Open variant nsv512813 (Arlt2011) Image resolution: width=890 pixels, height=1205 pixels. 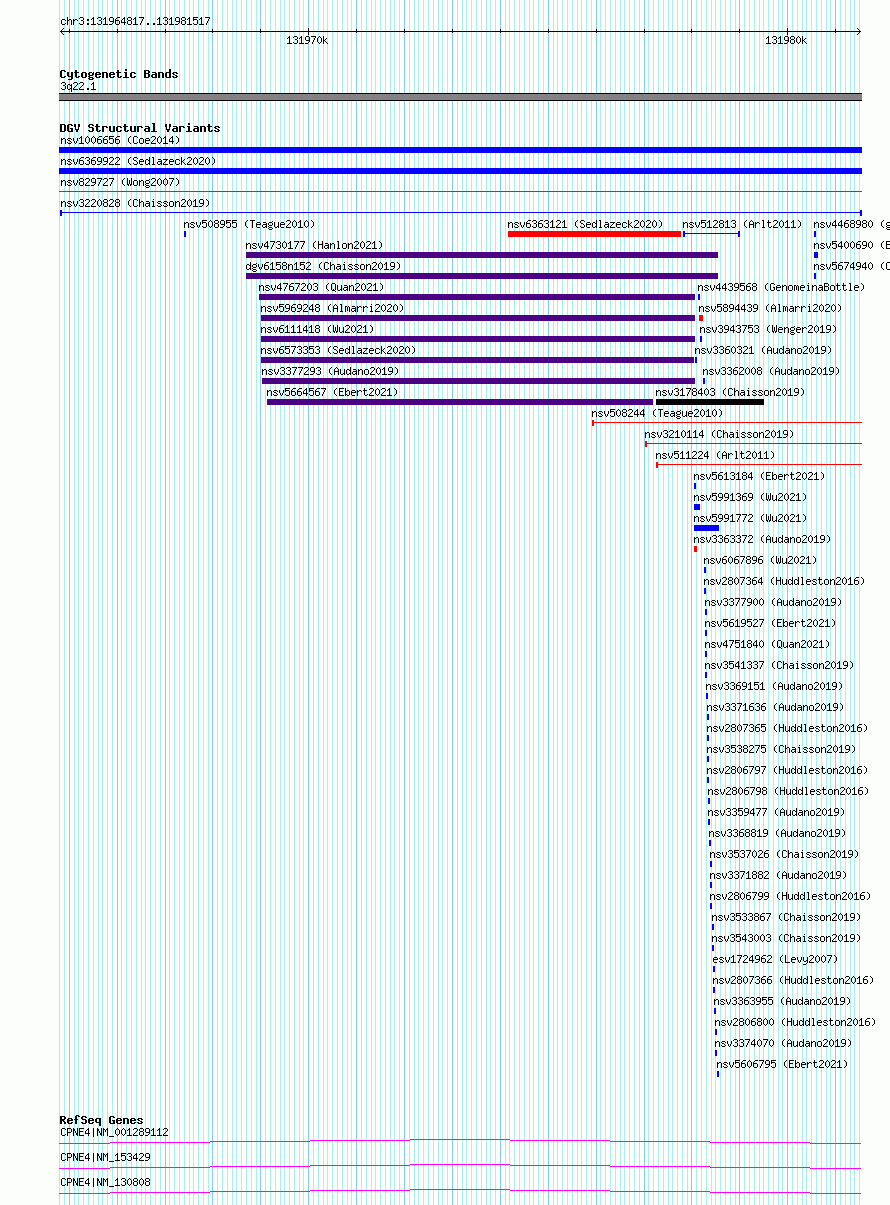pyautogui.click(x=742, y=224)
